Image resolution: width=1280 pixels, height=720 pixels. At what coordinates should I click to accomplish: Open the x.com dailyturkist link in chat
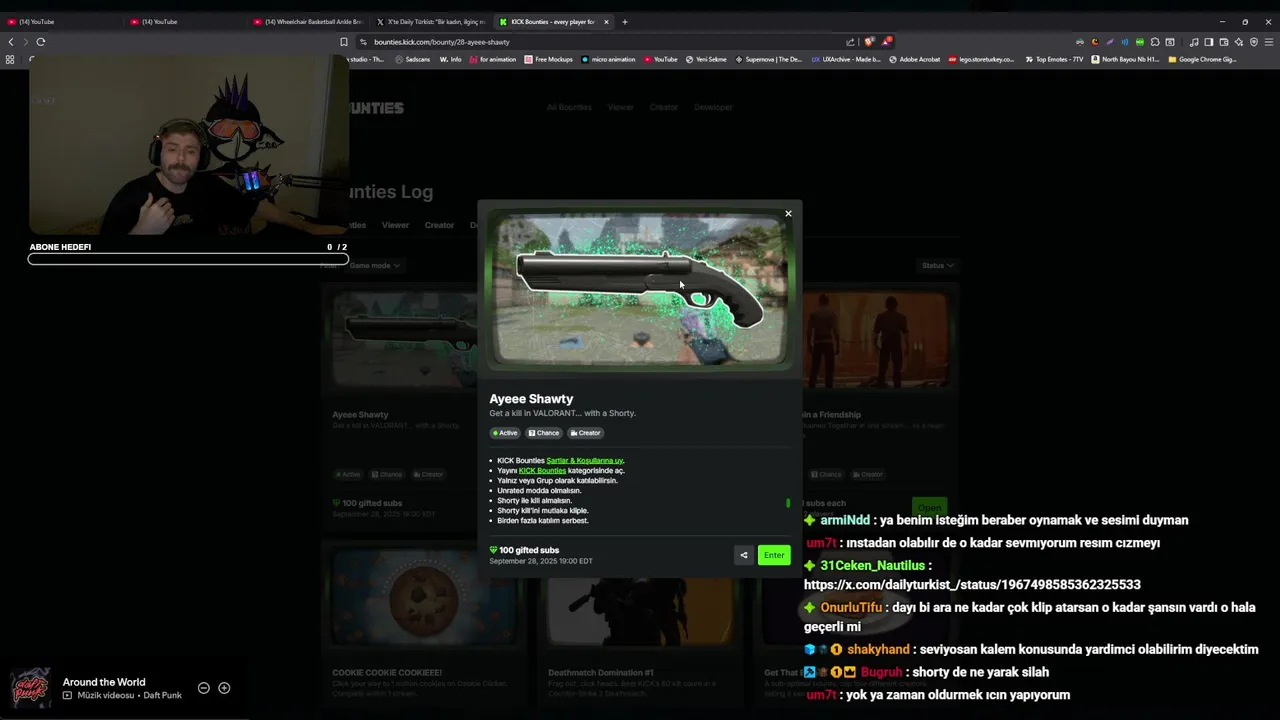(972, 585)
